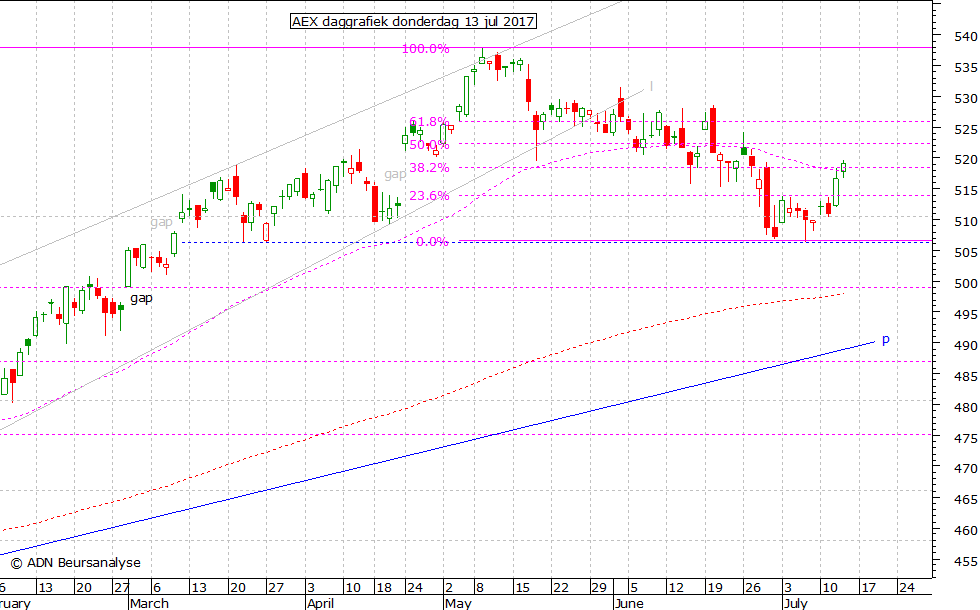The image size is (980, 610).
Task: Click the '50.0%' retracement label
Action: [429, 145]
